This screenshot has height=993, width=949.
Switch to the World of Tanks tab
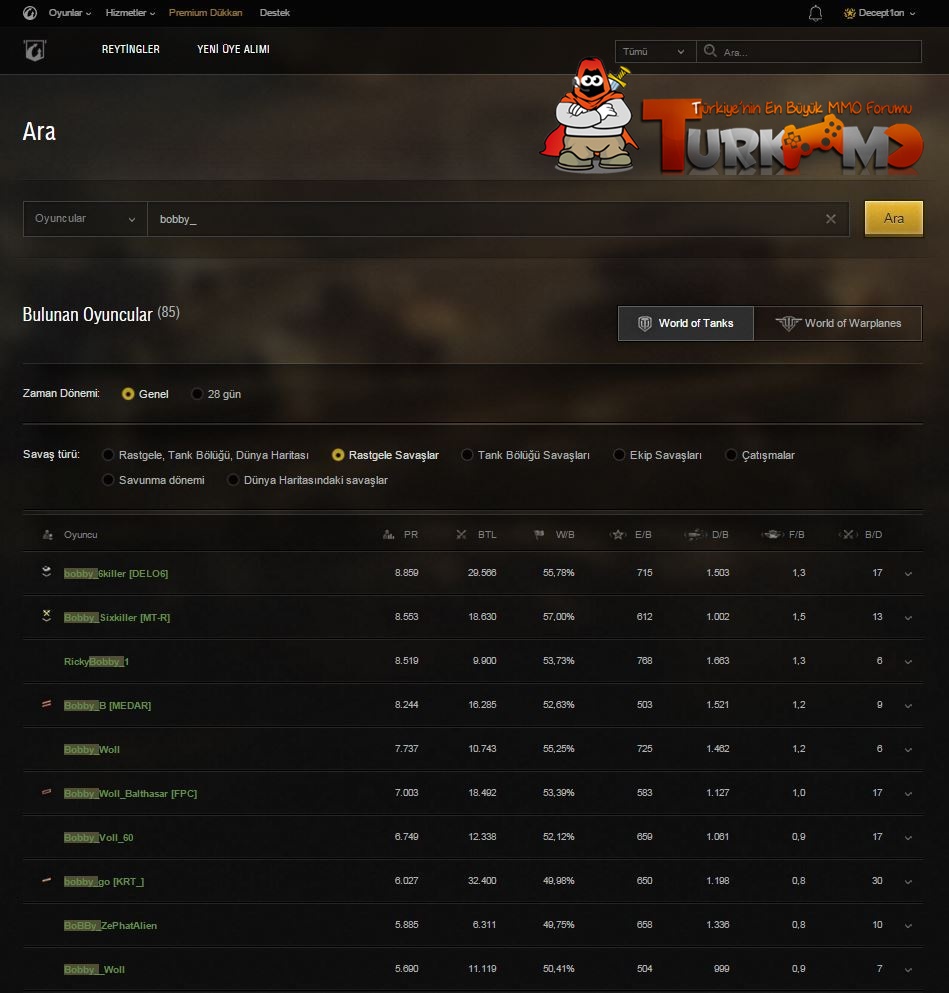pyautogui.click(x=686, y=324)
